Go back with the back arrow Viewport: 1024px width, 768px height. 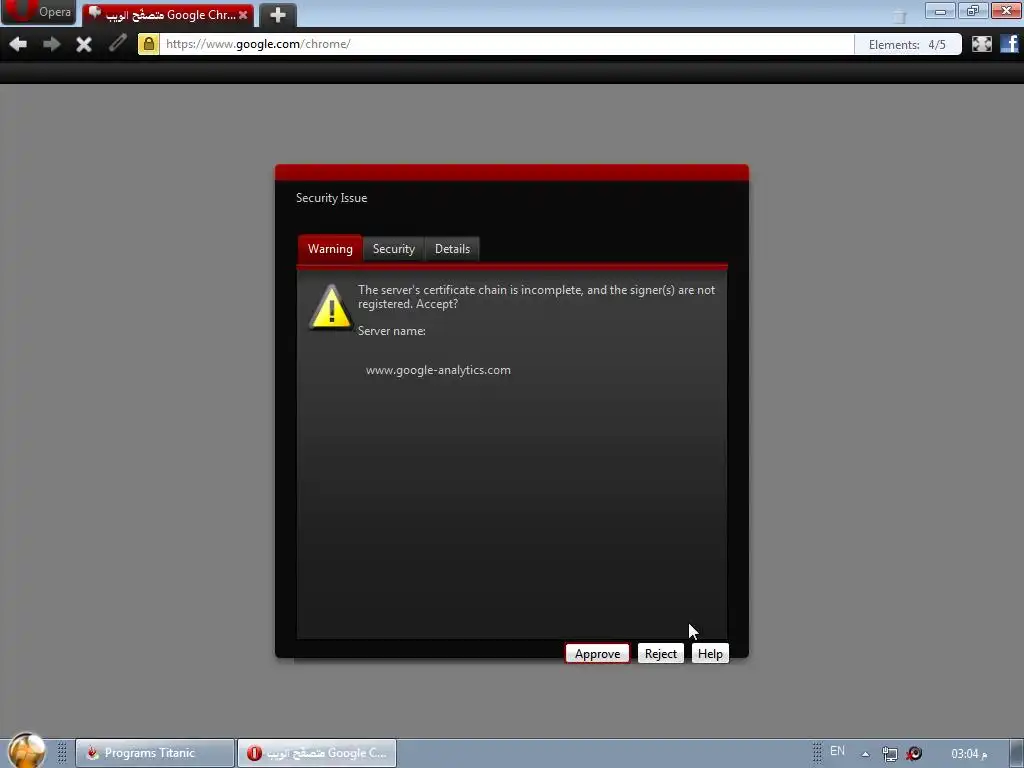(x=18, y=44)
